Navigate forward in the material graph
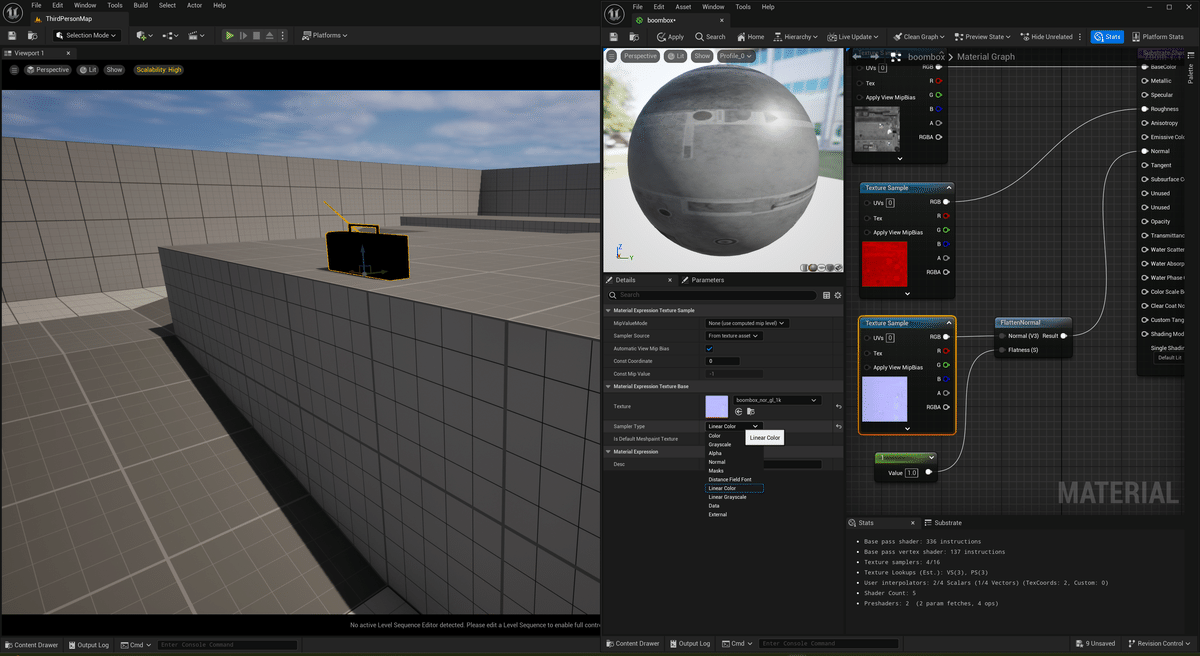 coord(875,57)
